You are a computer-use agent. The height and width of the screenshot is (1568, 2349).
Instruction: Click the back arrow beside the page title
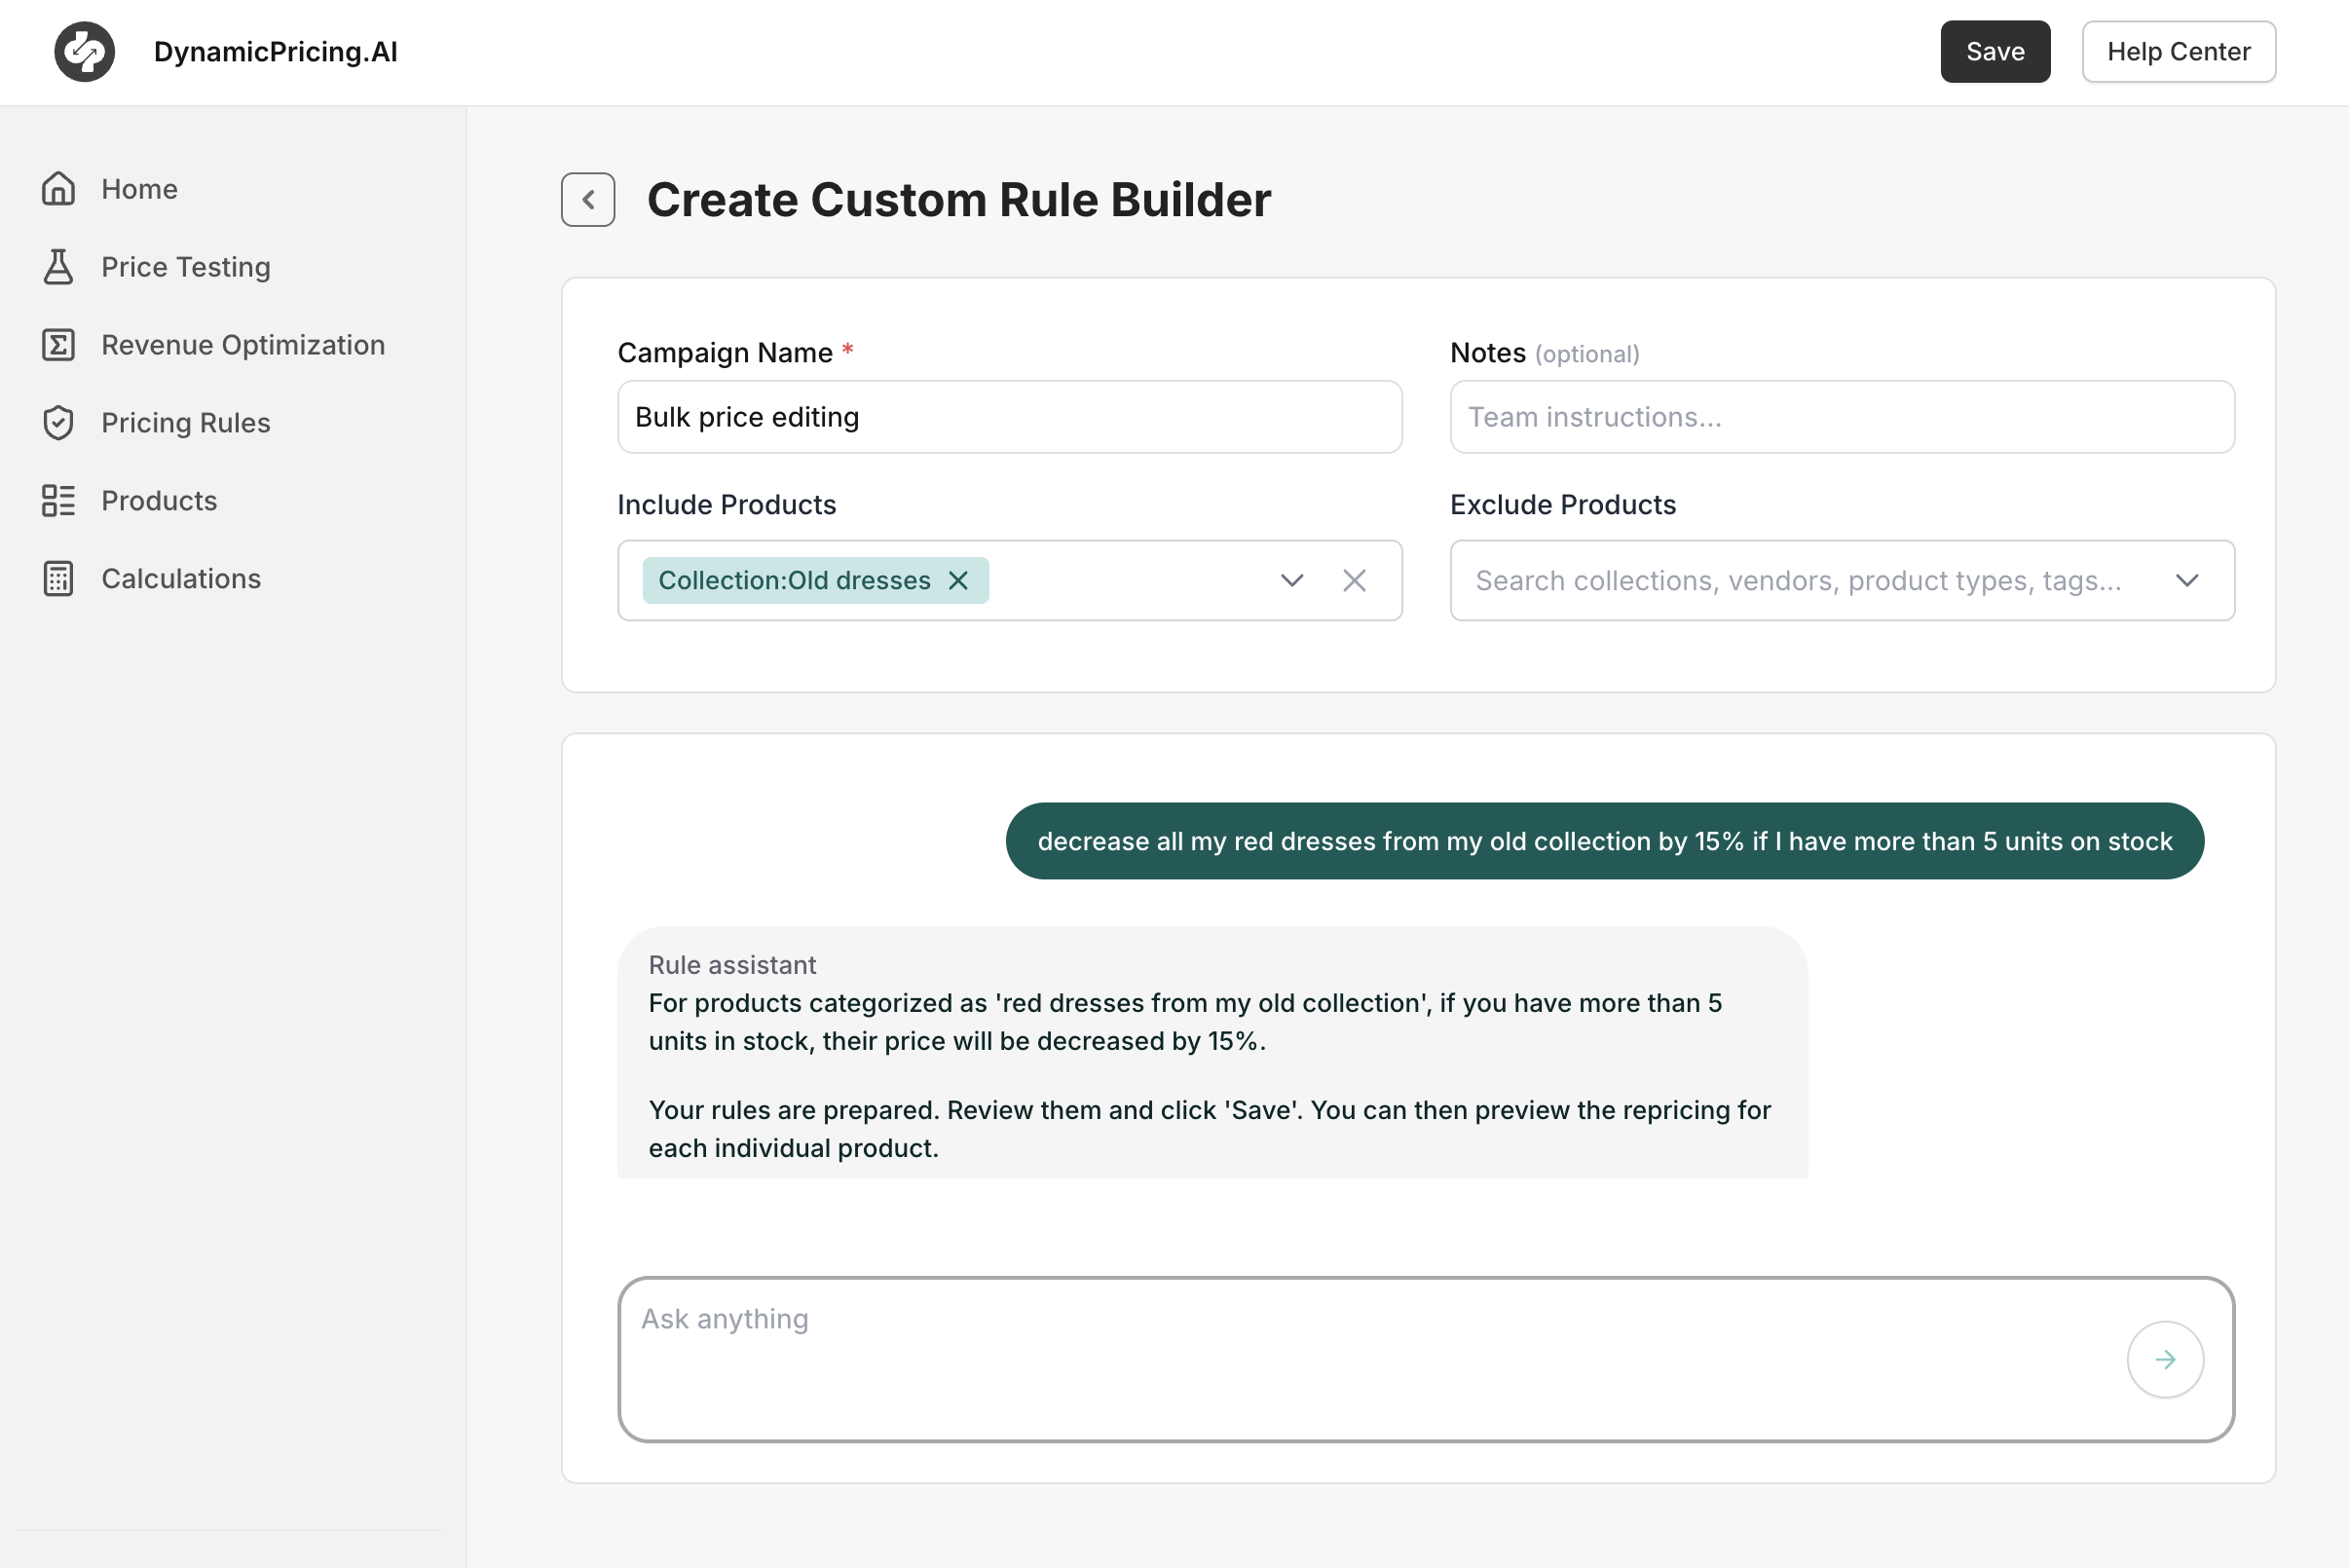click(x=587, y=199)
